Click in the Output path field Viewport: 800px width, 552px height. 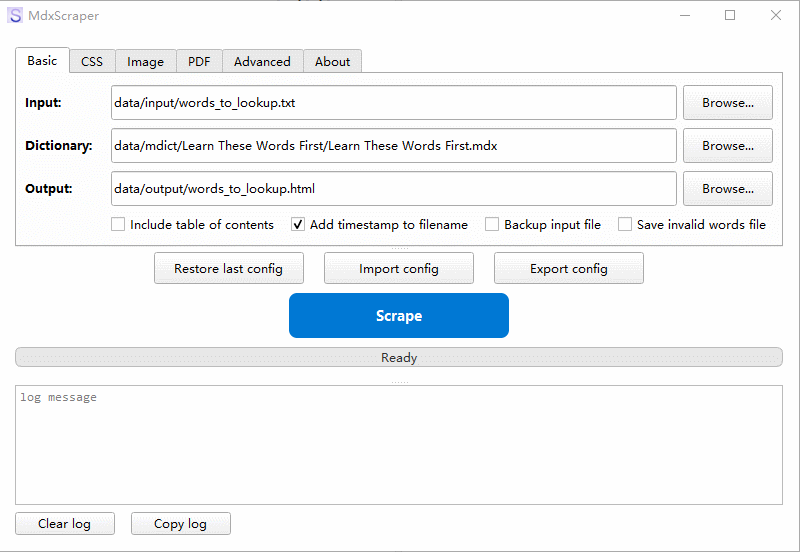click(x=393, y=189)
